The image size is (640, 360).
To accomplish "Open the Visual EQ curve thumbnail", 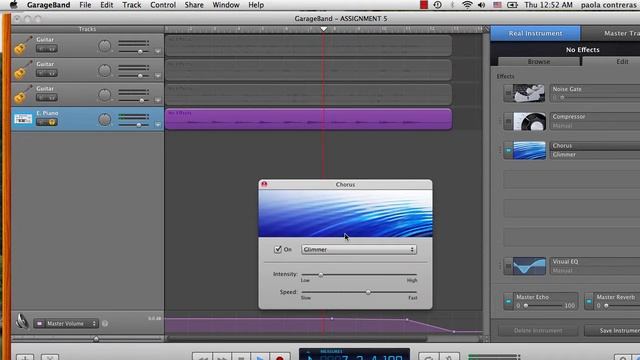I will [529, 266].
